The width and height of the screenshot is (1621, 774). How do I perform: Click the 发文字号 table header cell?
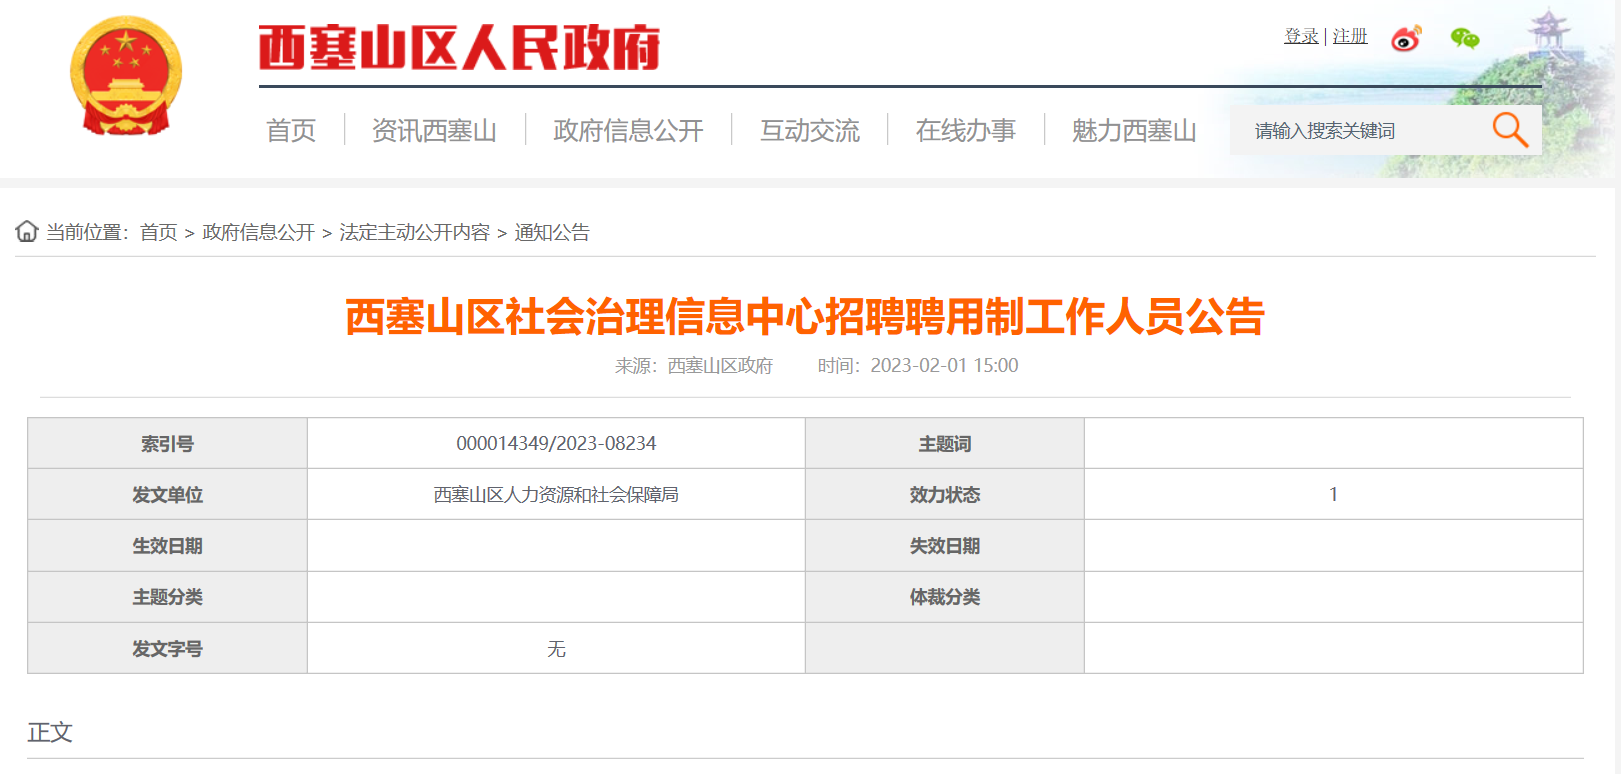[167, 648]
